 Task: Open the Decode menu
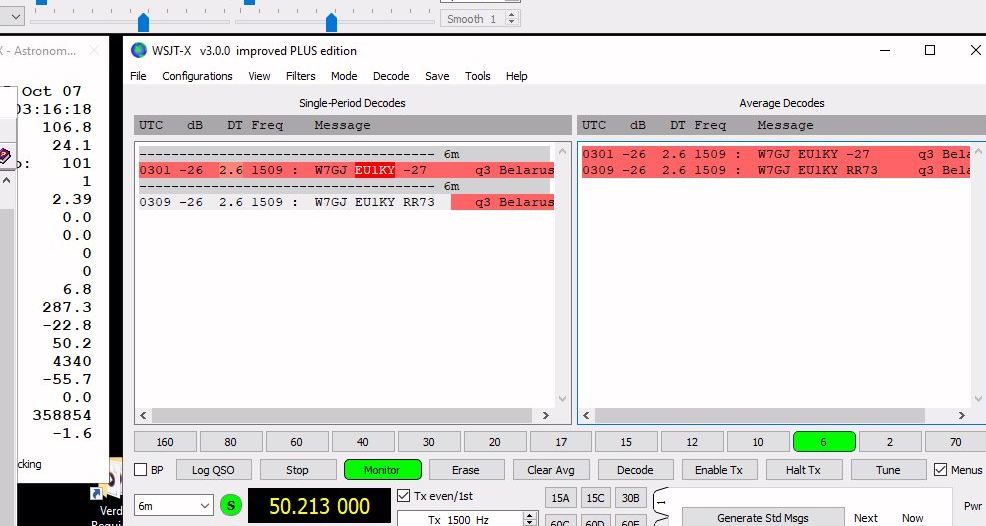391,76
